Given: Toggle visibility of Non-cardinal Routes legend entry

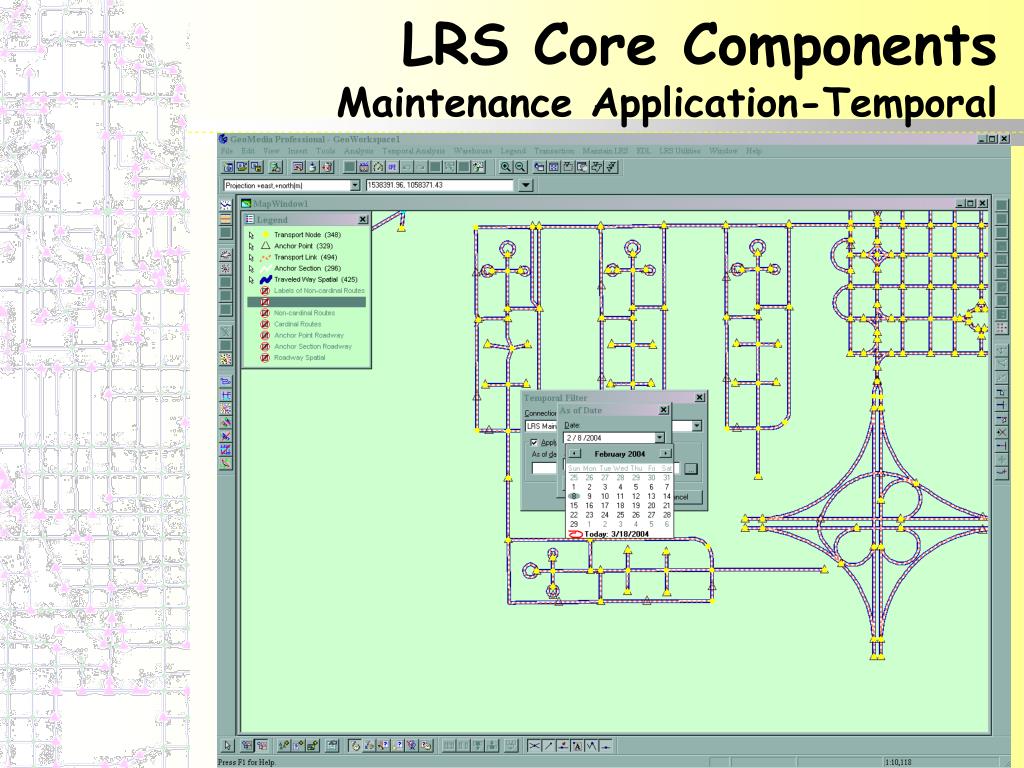Looking at the screenshot, I should point(265,313).
